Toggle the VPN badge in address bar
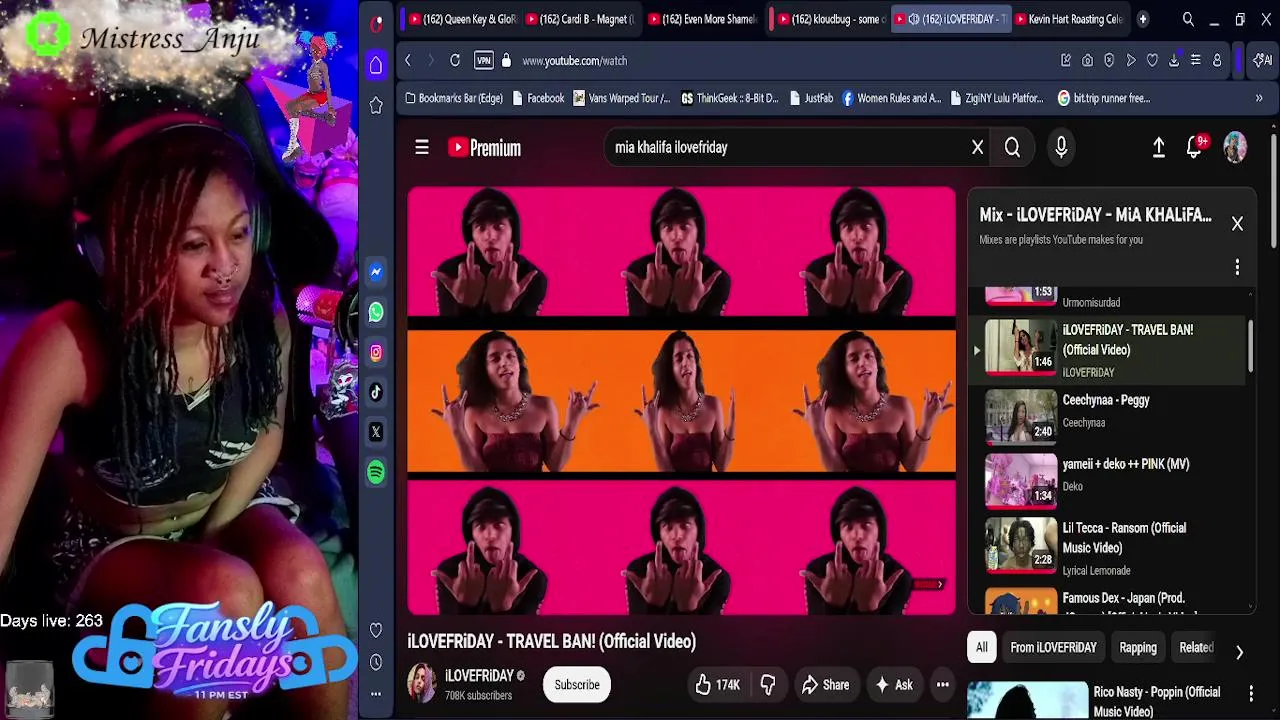 484,61
